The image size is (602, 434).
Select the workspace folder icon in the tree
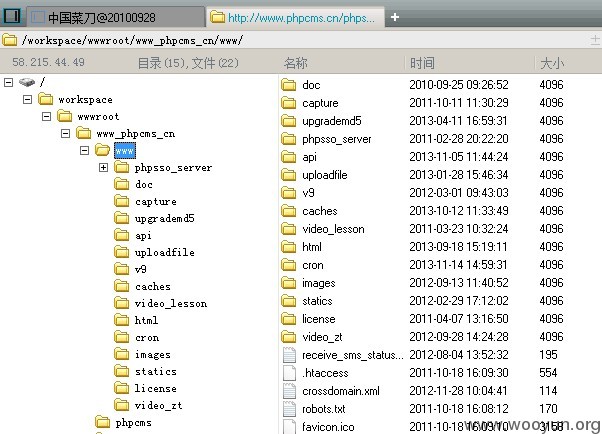[46, 99]
